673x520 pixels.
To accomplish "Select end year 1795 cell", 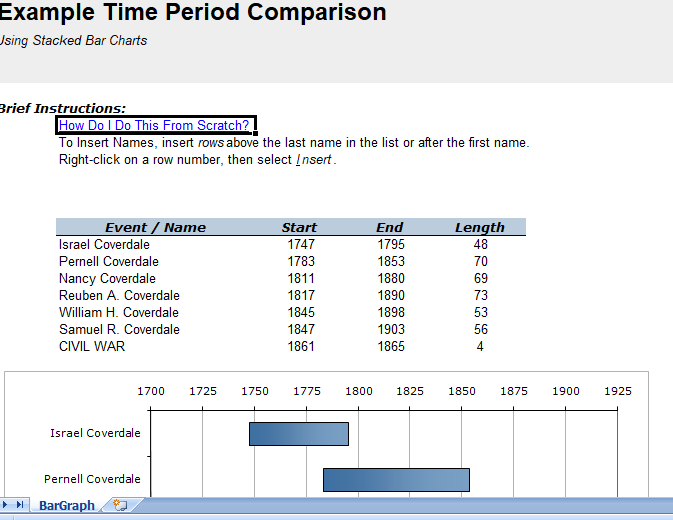I will (x=391, y=245).
